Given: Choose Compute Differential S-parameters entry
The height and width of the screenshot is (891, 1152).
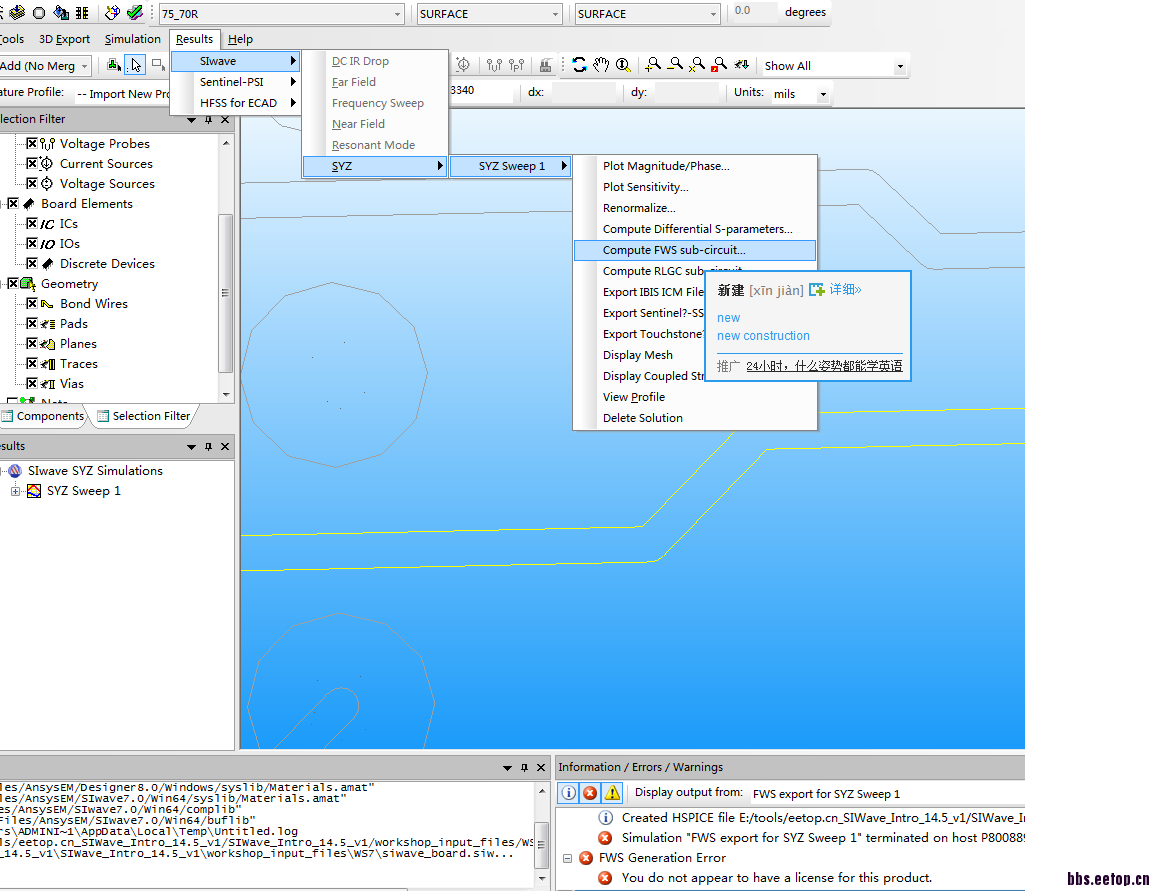Looking at the screenshot, I should [694, 228].
